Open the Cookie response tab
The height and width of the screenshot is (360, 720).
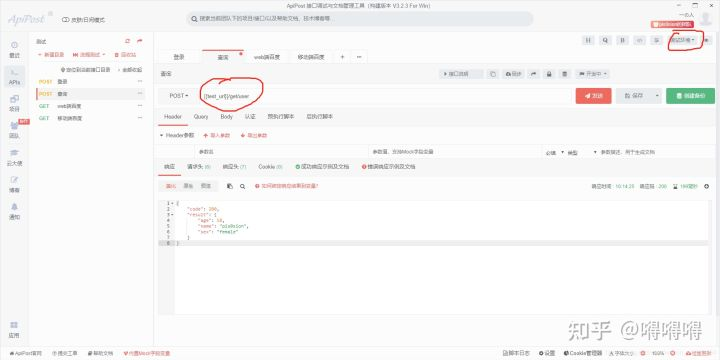pyautogui.click(x=270, y=167)
